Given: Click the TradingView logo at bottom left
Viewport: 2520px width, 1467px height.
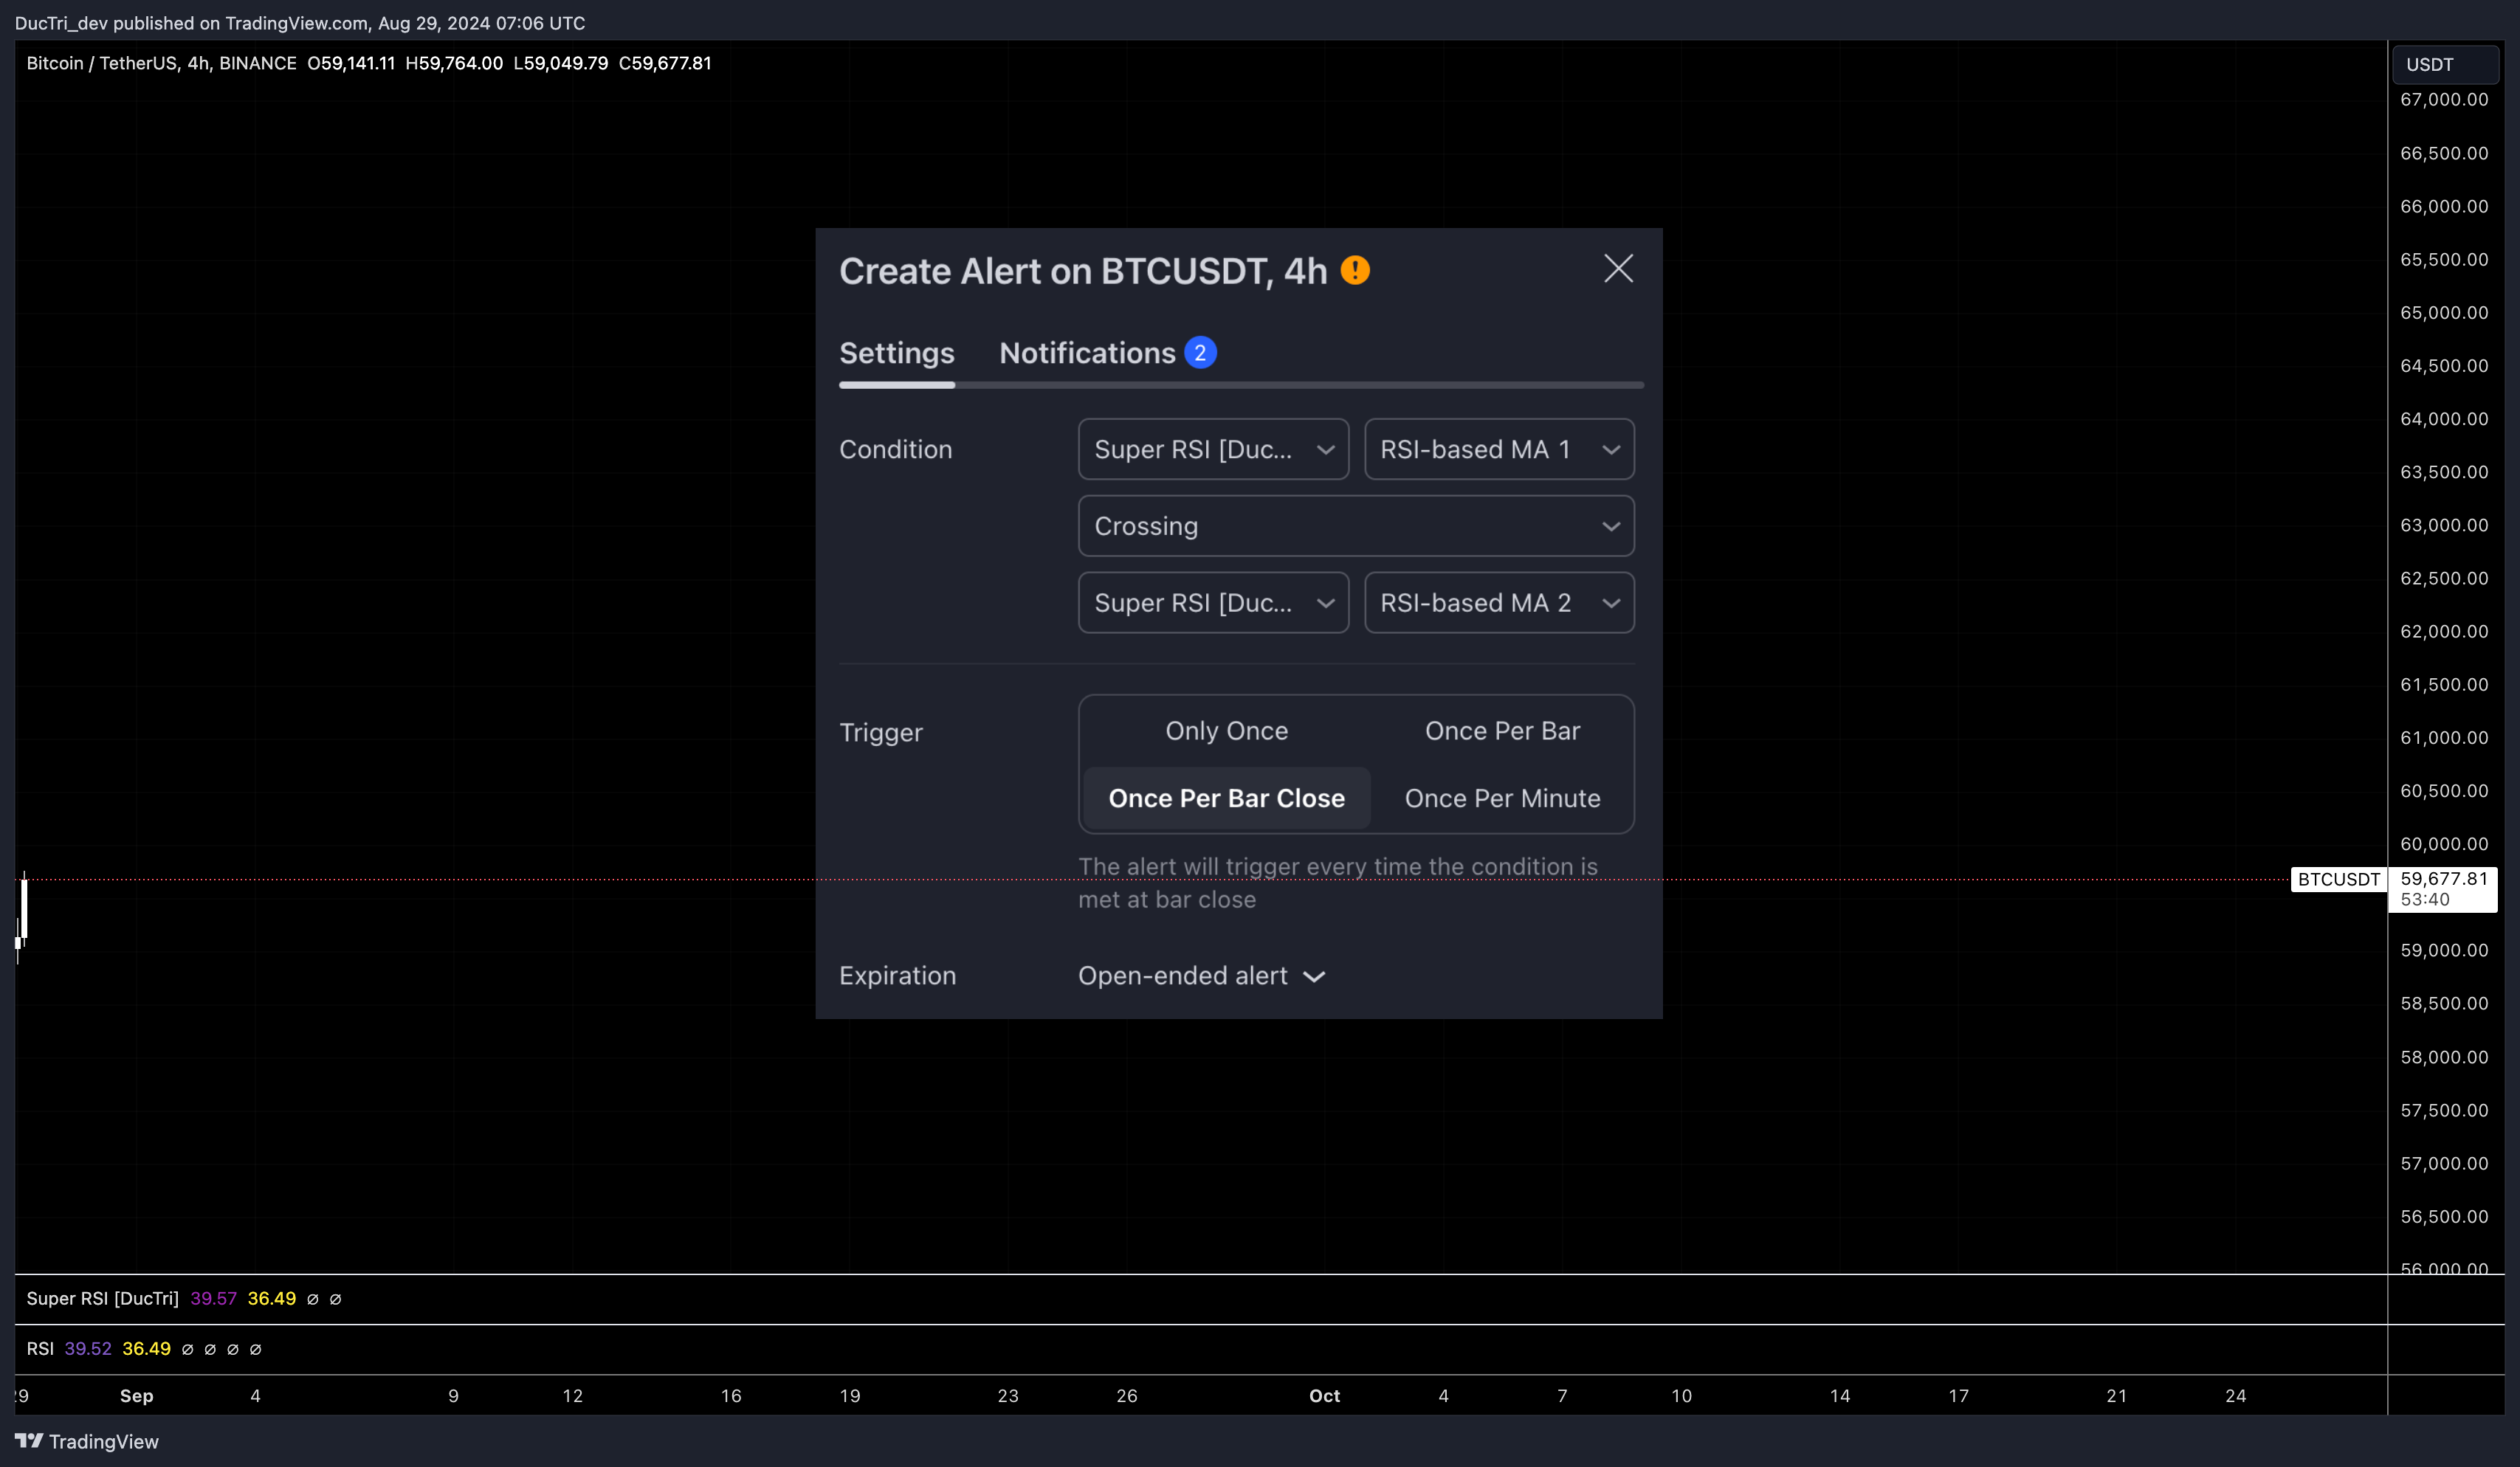Looking at the screenshot, I should 87,1441.
